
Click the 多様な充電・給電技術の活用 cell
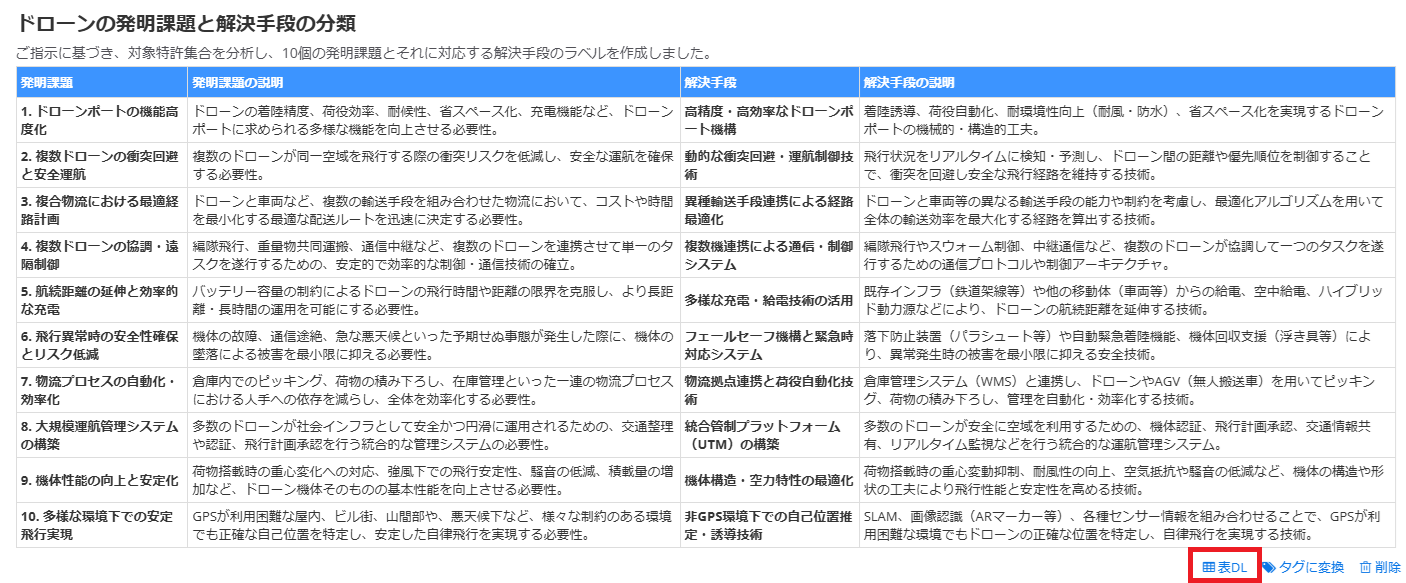(768, 300)
